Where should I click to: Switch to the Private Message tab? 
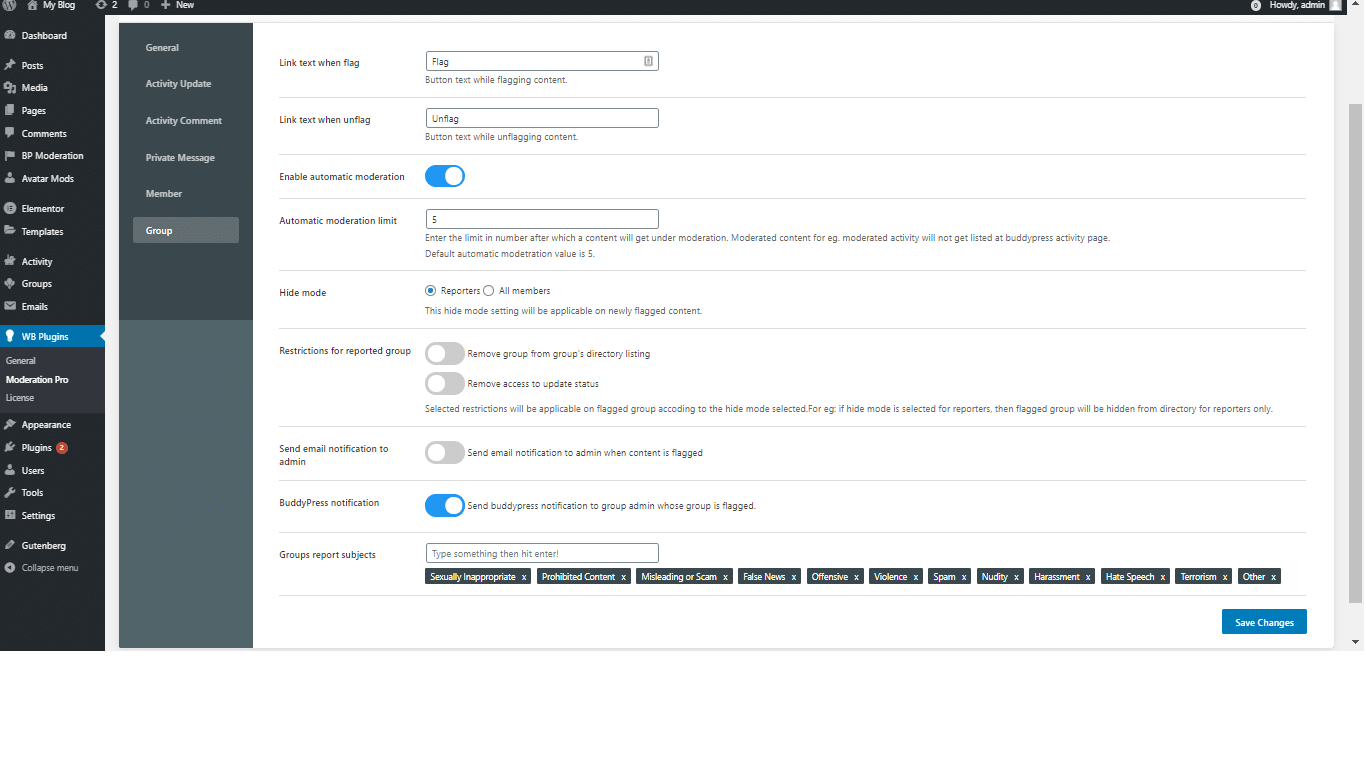(180, 158)
